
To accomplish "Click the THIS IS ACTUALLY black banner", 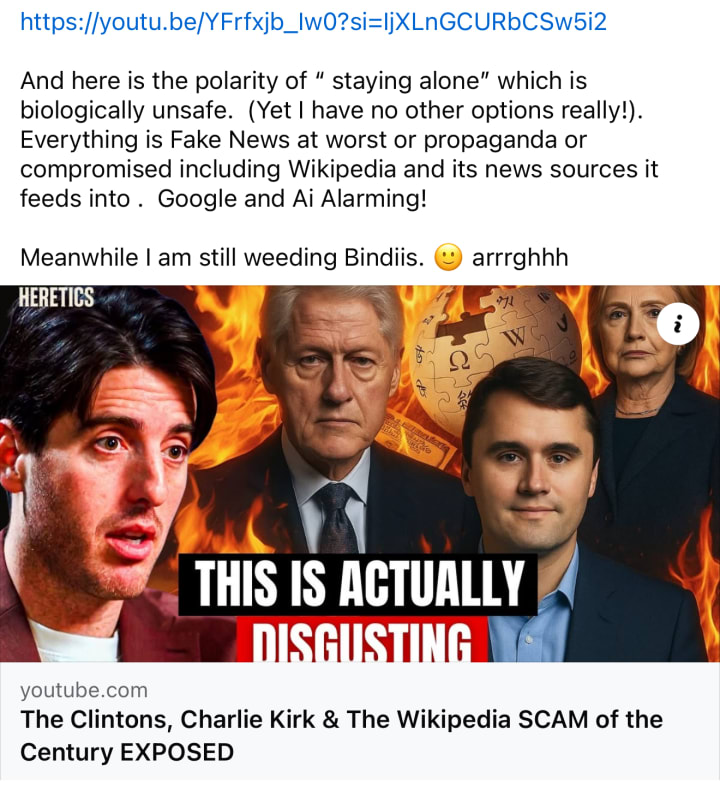I will click(x=358, y=584).
